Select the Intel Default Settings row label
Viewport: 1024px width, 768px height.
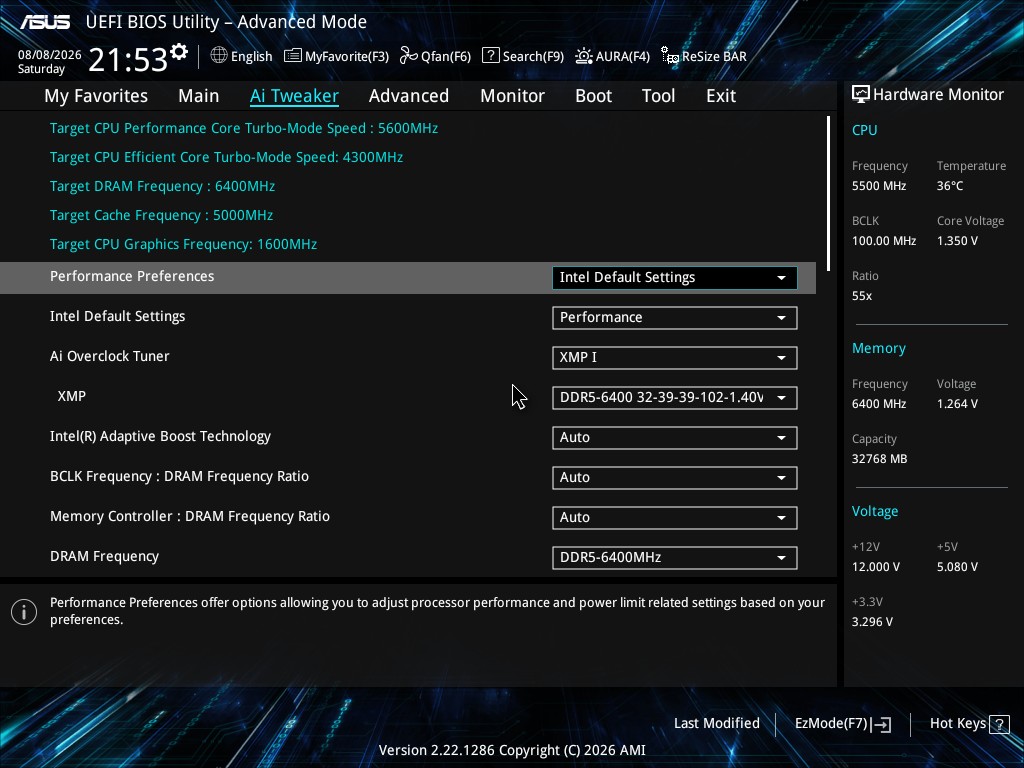click(118, 316)
